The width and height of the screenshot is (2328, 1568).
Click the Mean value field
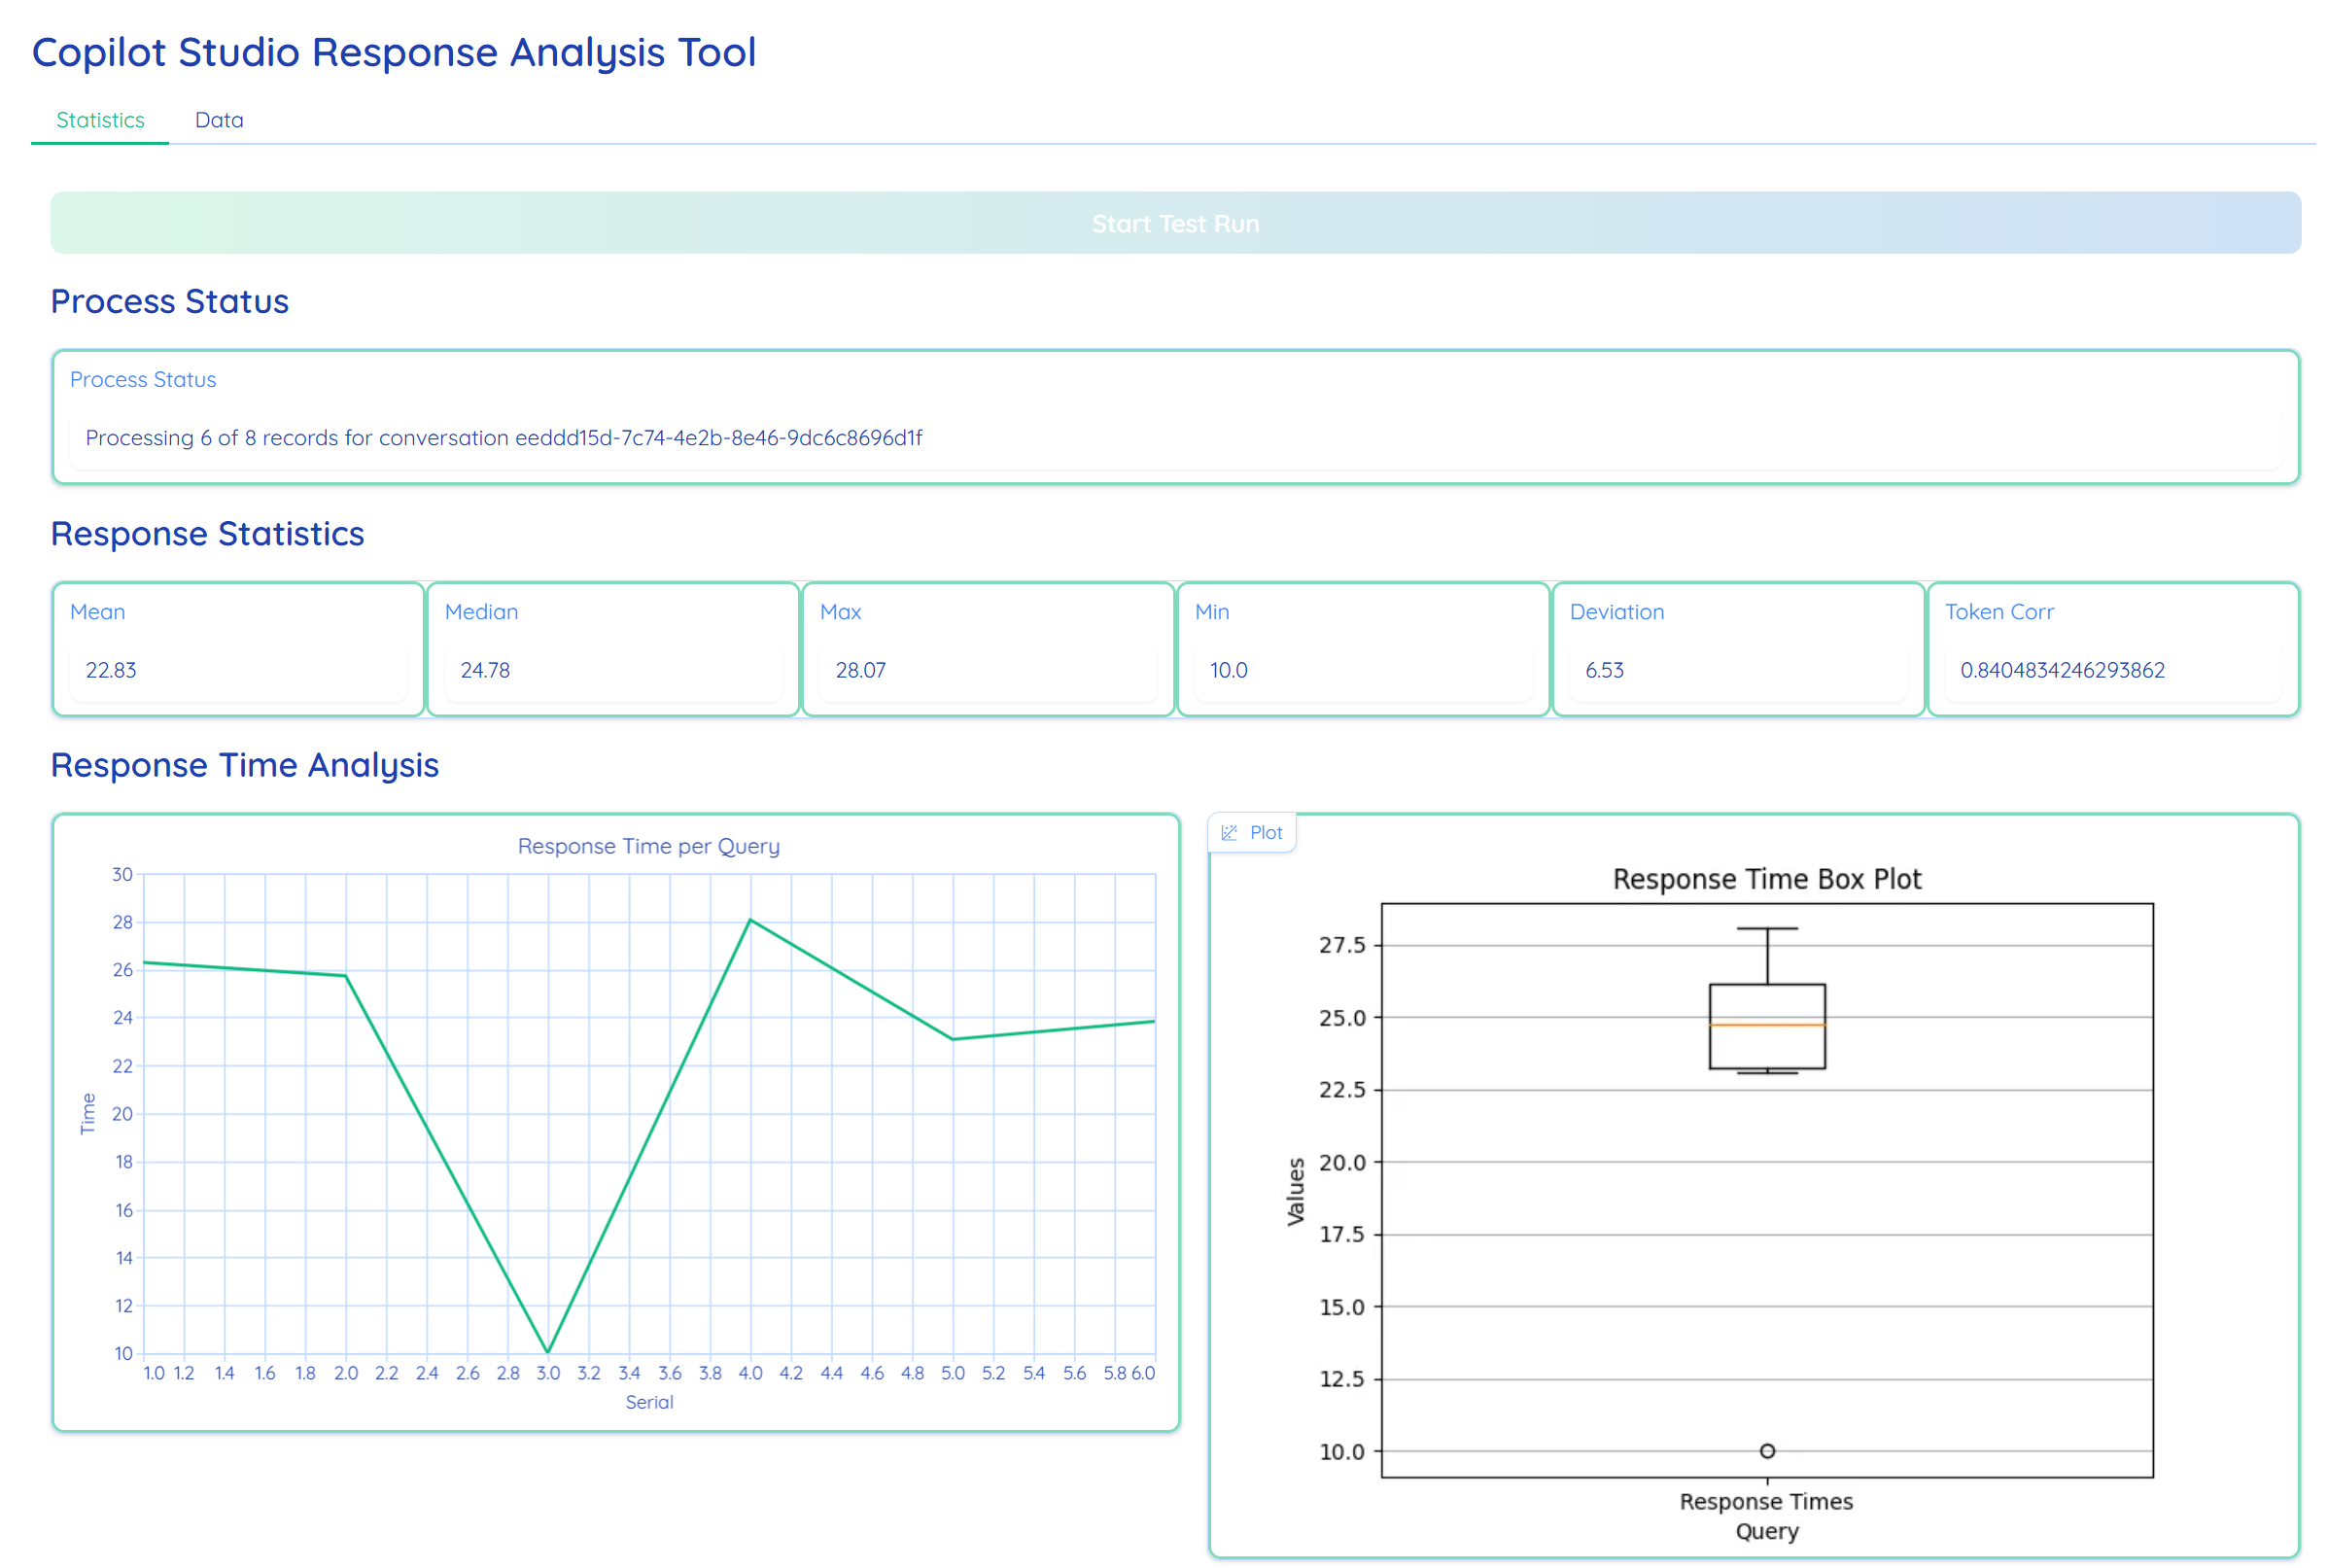[238, 670]
